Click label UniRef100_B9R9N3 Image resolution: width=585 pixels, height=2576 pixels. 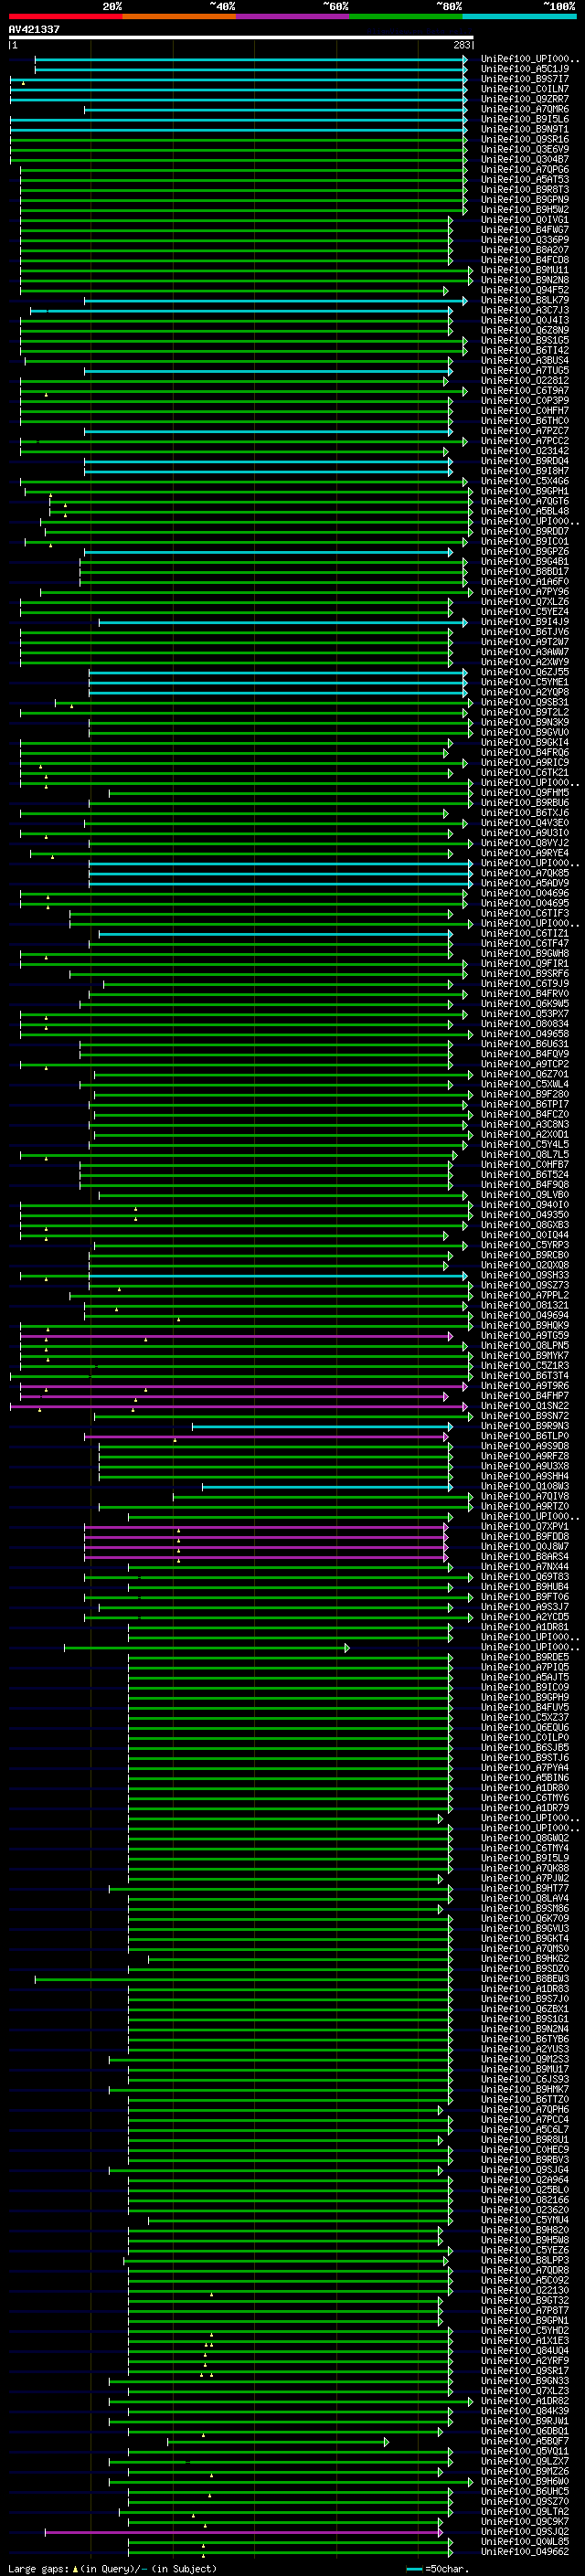pyautogui.click(x=525, y=1426)
